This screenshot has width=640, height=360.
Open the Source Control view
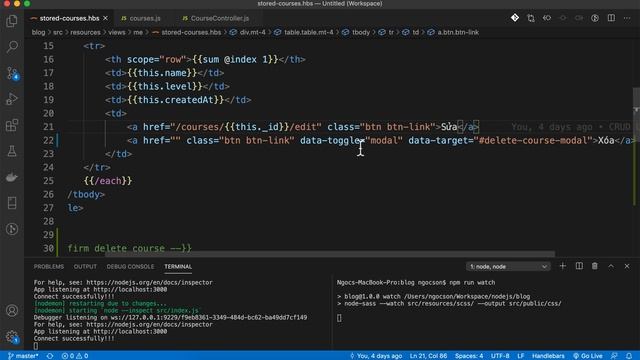tap(12, 73)
